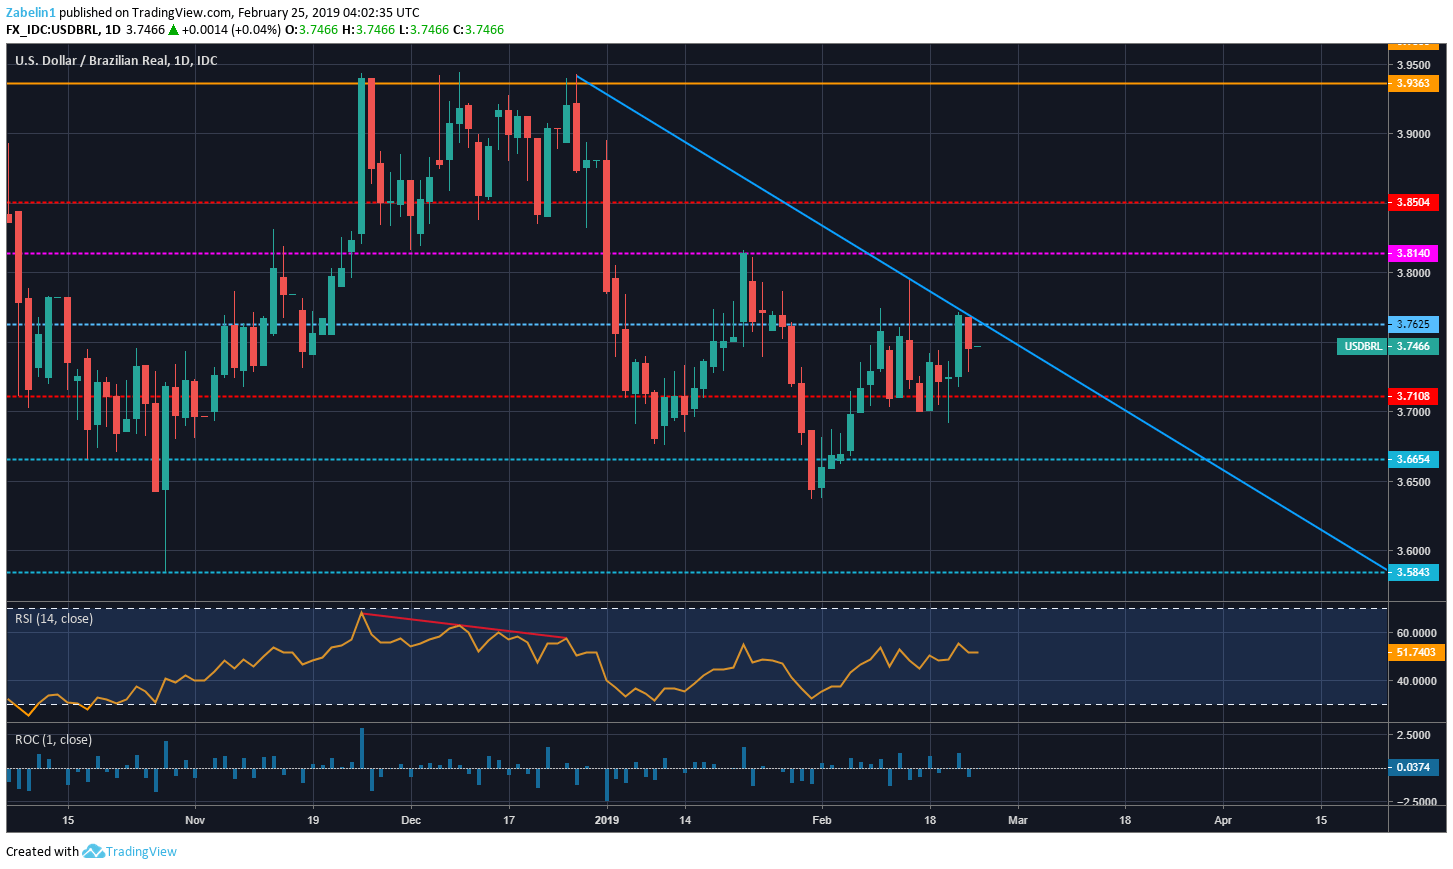Viewport: 1453px width, 869px height.
Task: Click the Feb date axis label
Action: [822, 820]
